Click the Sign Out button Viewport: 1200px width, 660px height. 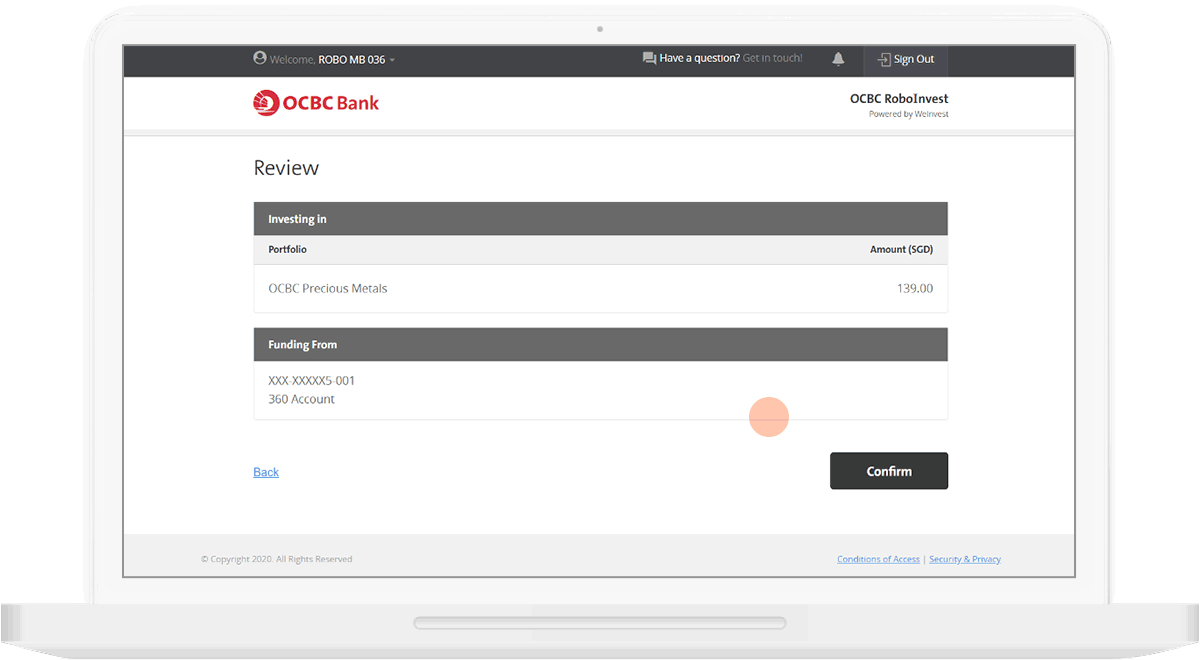(x=906, y=60)
